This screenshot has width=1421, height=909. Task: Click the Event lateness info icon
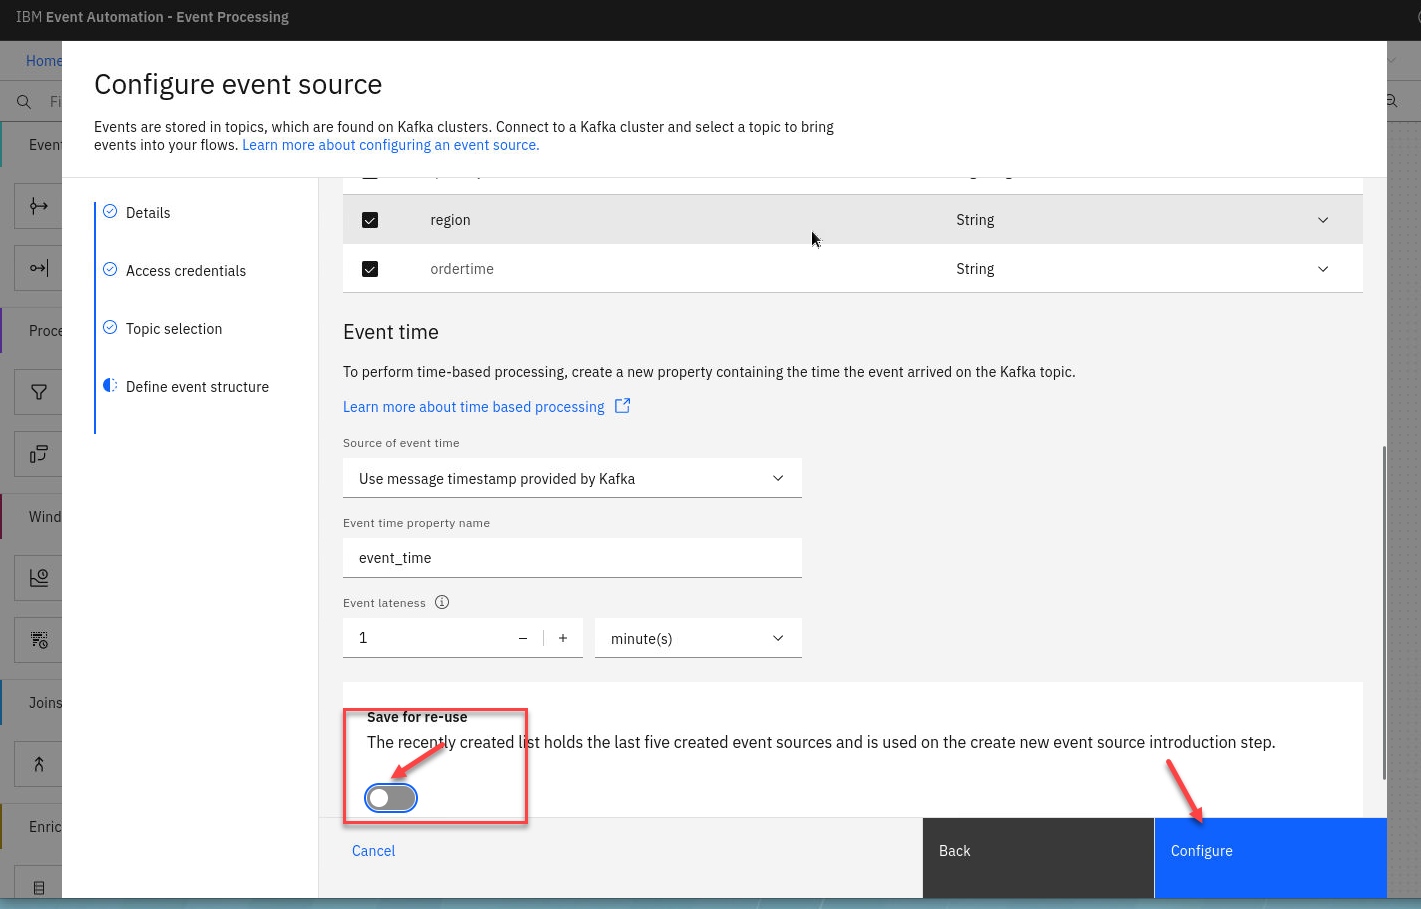click(442, 602)
